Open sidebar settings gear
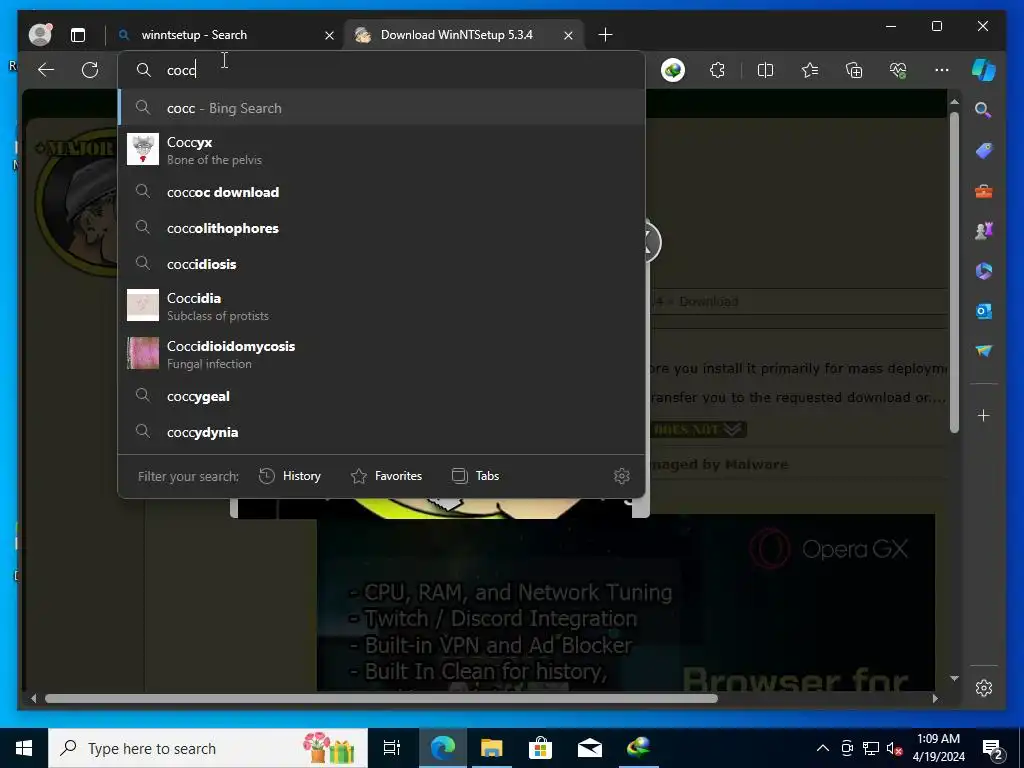This screenshot has height=768, width=1024. pos(984,688)
